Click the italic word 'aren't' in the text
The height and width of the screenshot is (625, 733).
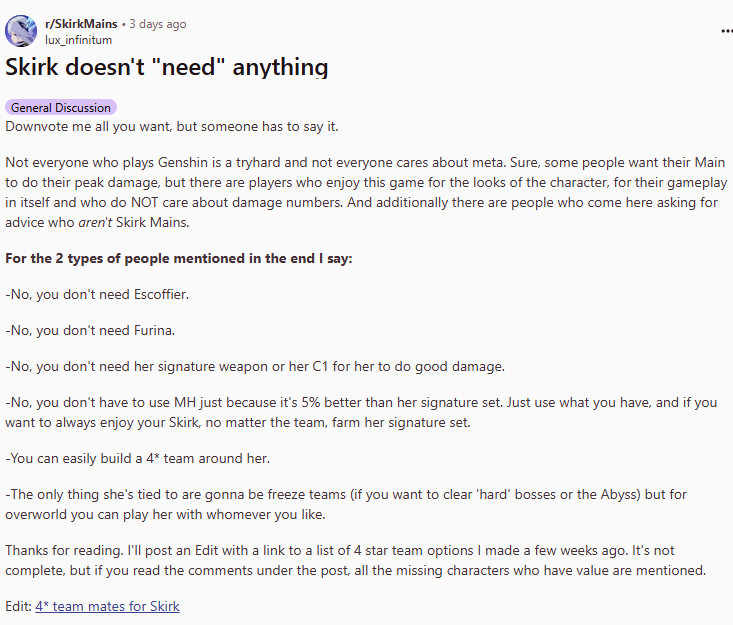[x=95, y=223]
